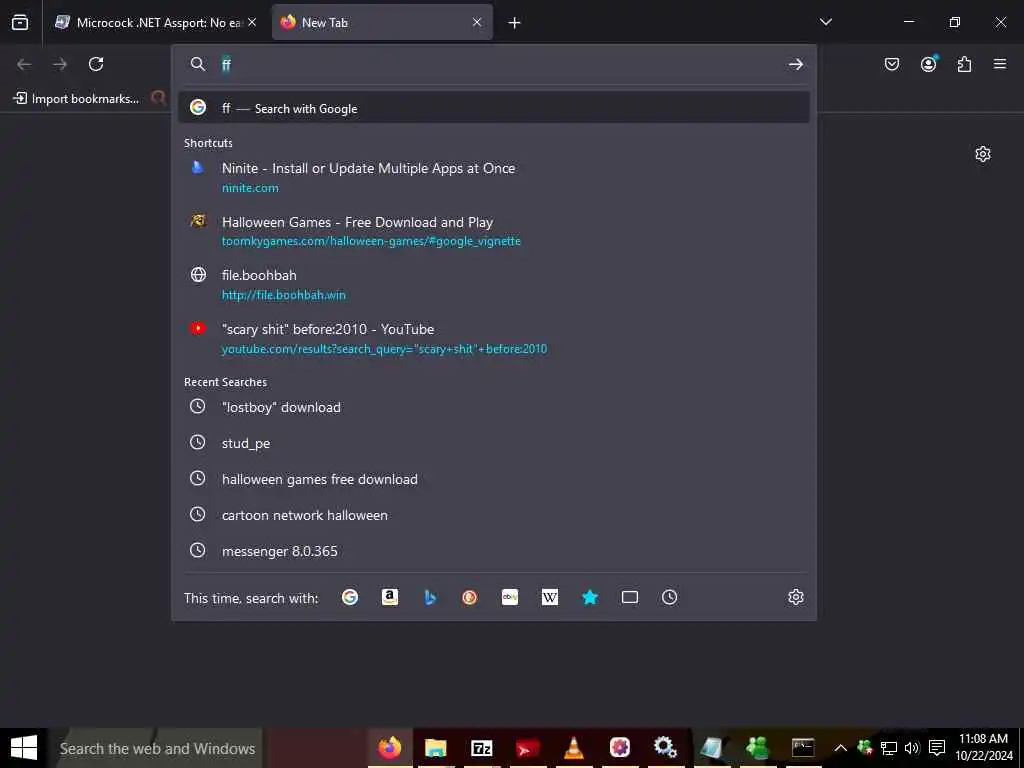Image resolution: width=1024 pixels, height=768 pixels.
Task: Click the address bar go arrow
Action: (795, 64)
